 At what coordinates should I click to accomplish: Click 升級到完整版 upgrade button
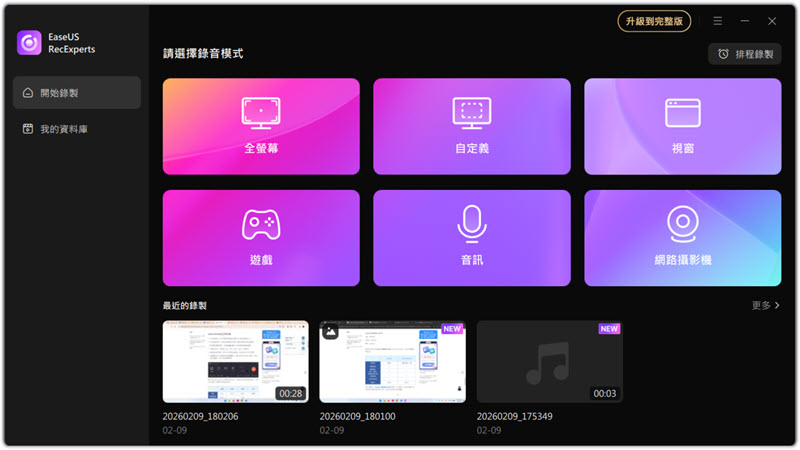click(x=654, y=21)
